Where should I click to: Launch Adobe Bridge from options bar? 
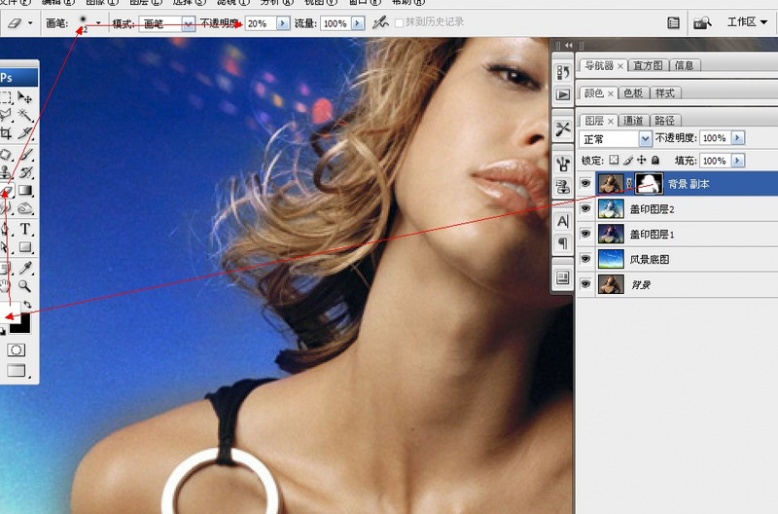(x=702, y=23)
